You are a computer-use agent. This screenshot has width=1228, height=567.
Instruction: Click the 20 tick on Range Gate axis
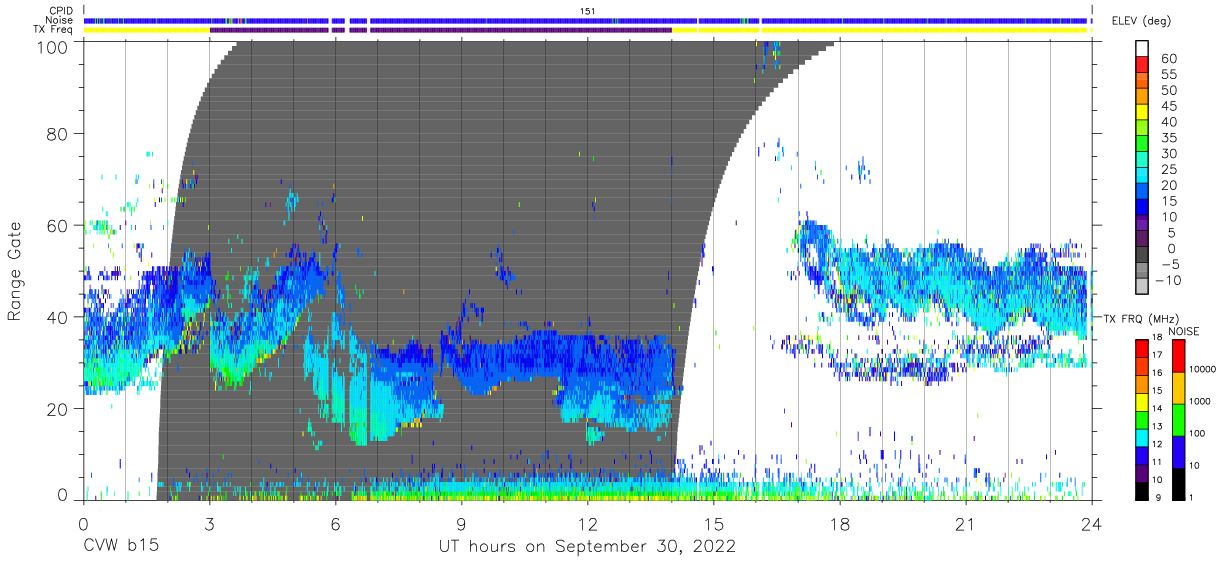[60, 409]
